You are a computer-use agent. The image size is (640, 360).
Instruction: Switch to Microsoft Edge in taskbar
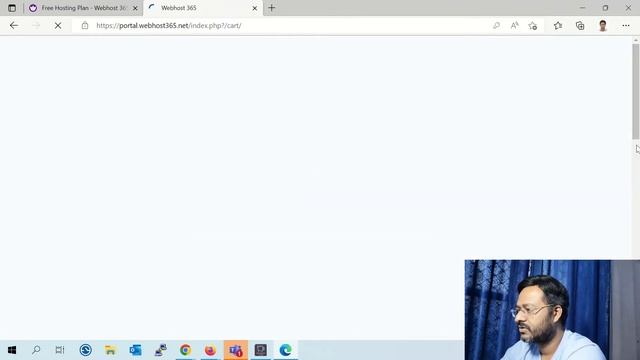(x=286, y=350)
